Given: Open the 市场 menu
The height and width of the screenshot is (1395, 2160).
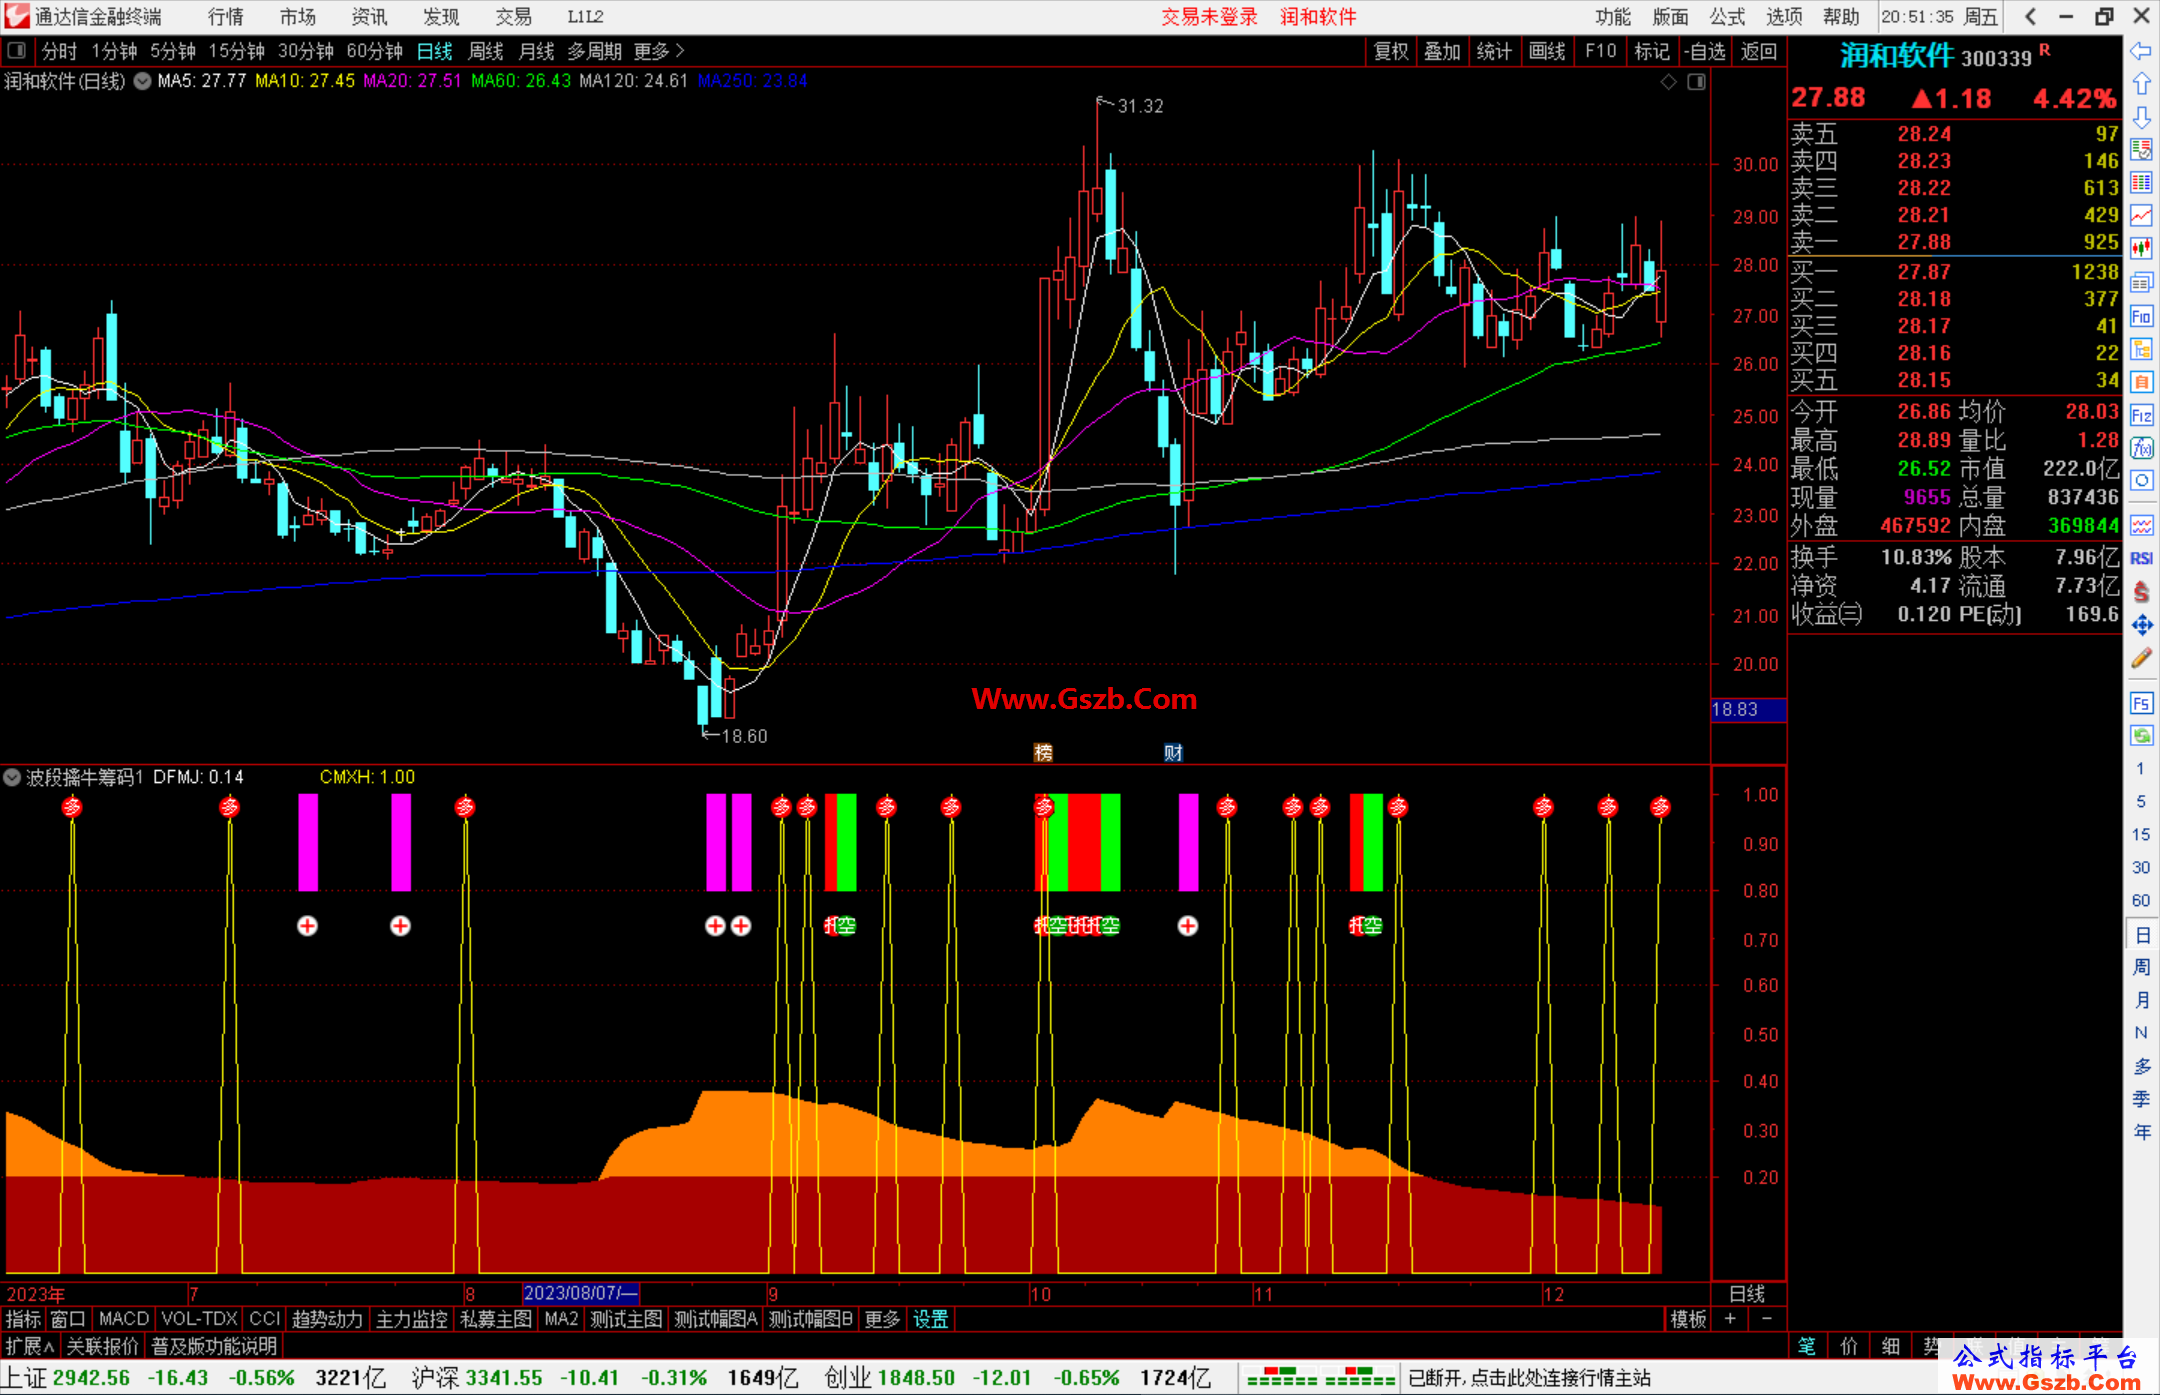Looking at the screenshot, I should [298, 16].
